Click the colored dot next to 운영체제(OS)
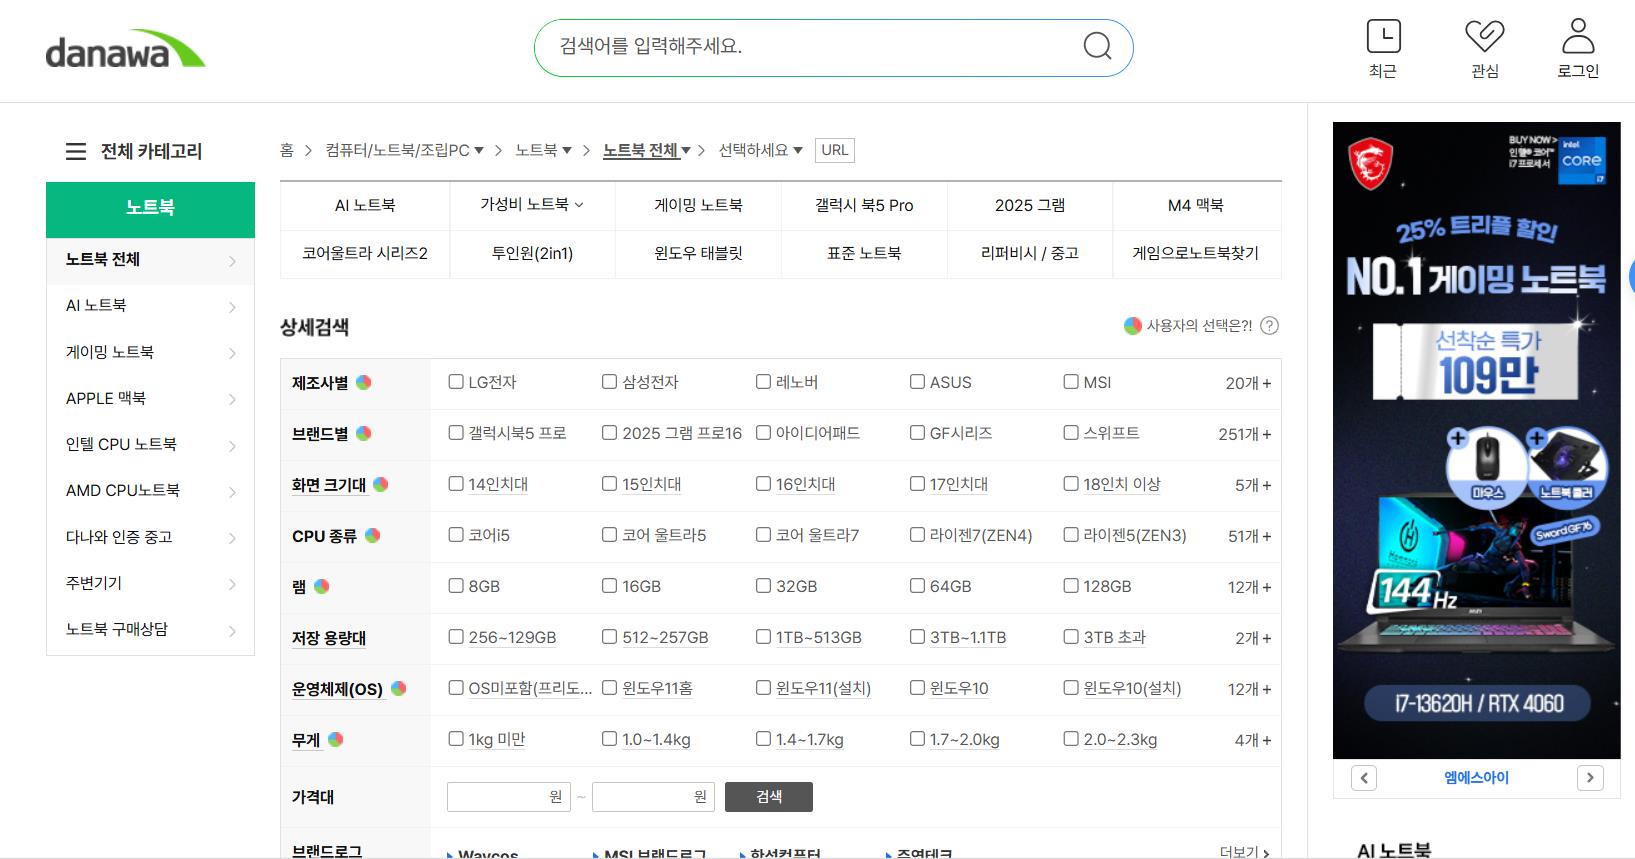Screen dimensions: 1635x859 point(399,688)
